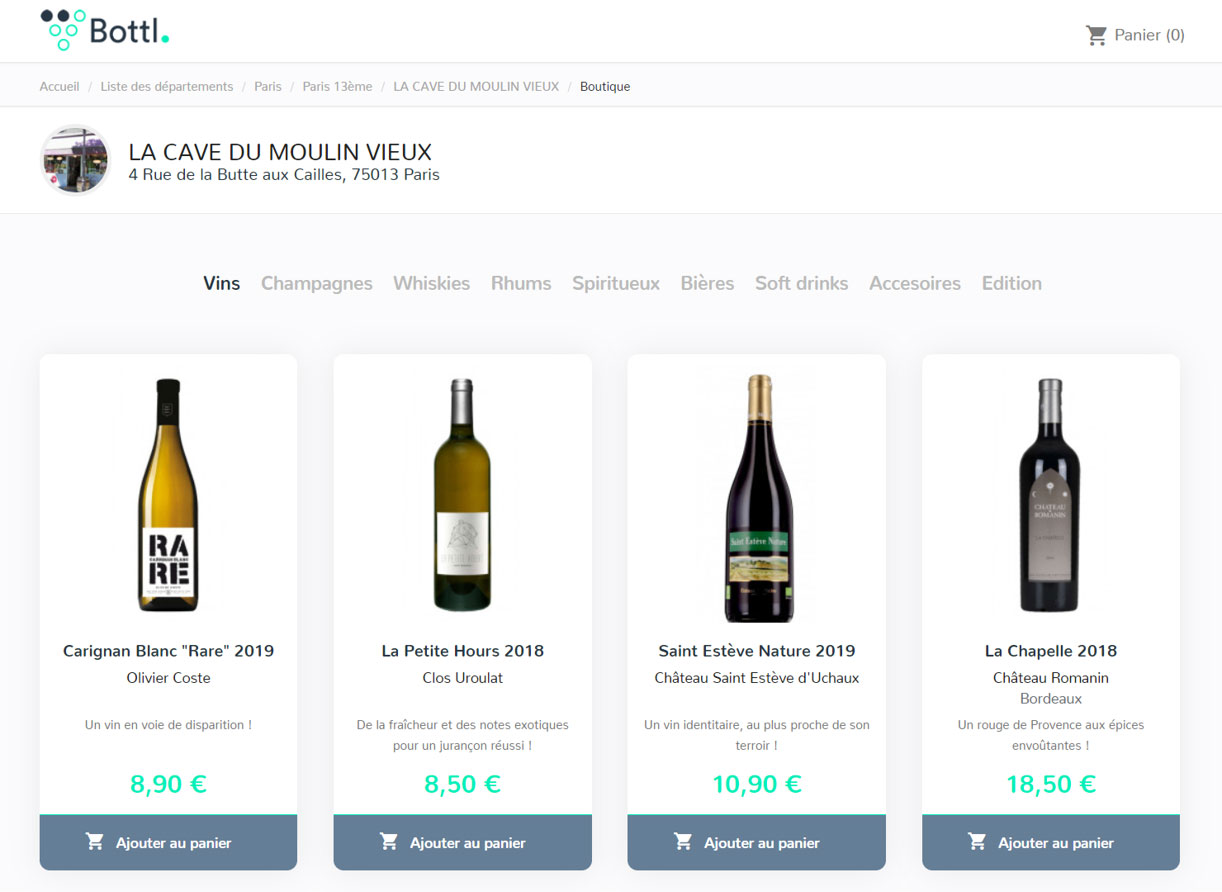Image resolution: width=1222 pixels, height=892 pixels.
Task: Navigate to Paris 13ème breadcrumb link
Action: click(337, 87)
